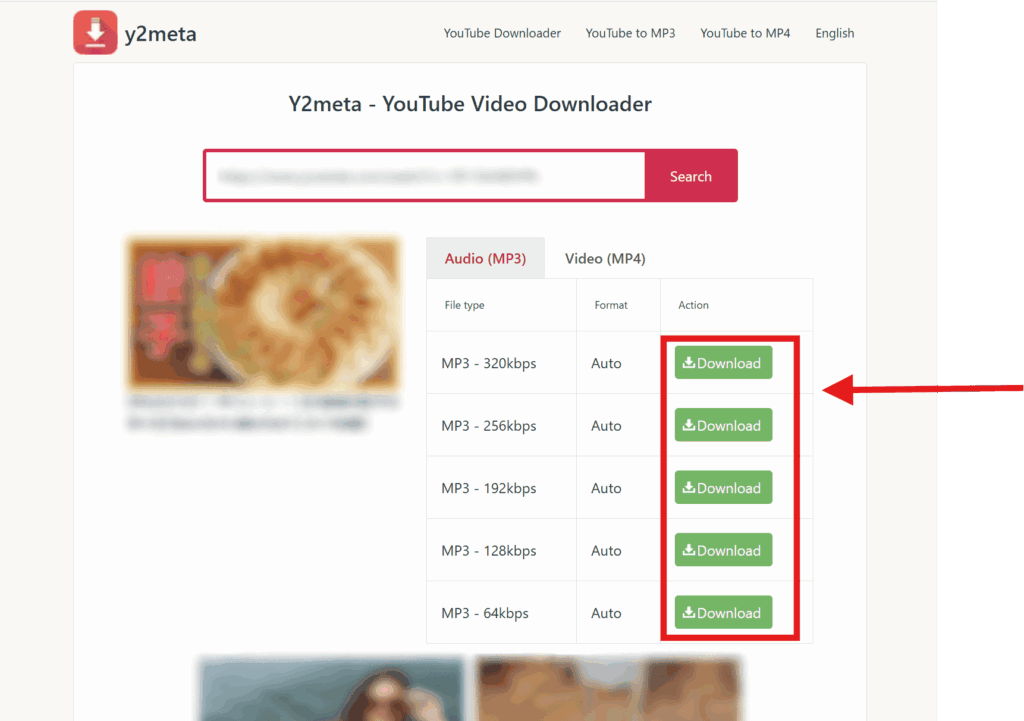1024x721 pixels.
Task: Click the blurred video thumbnail of noodles
Action: click(264, 313)
